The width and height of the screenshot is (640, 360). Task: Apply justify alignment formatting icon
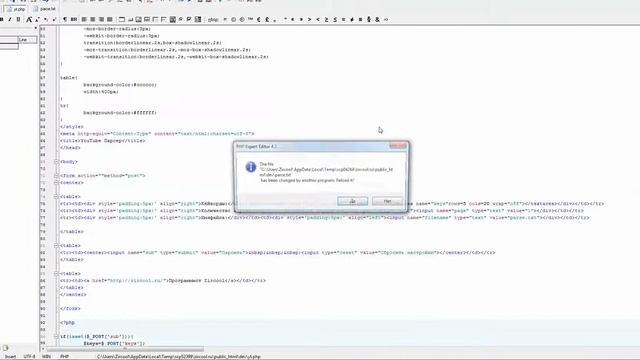110,19
